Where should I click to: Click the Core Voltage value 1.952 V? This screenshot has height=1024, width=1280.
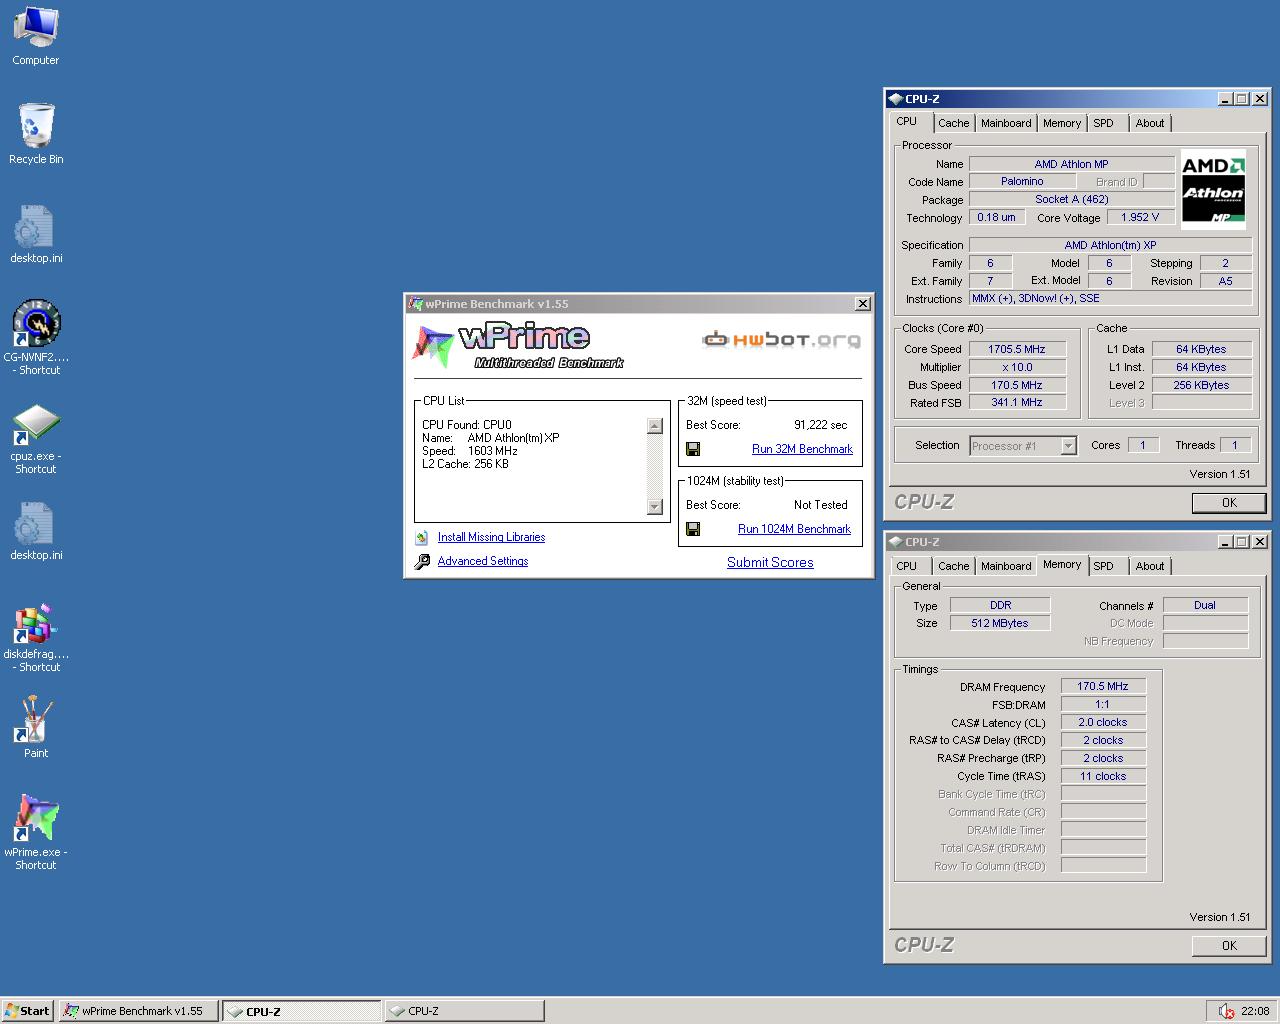click(x=1140, y=217)
